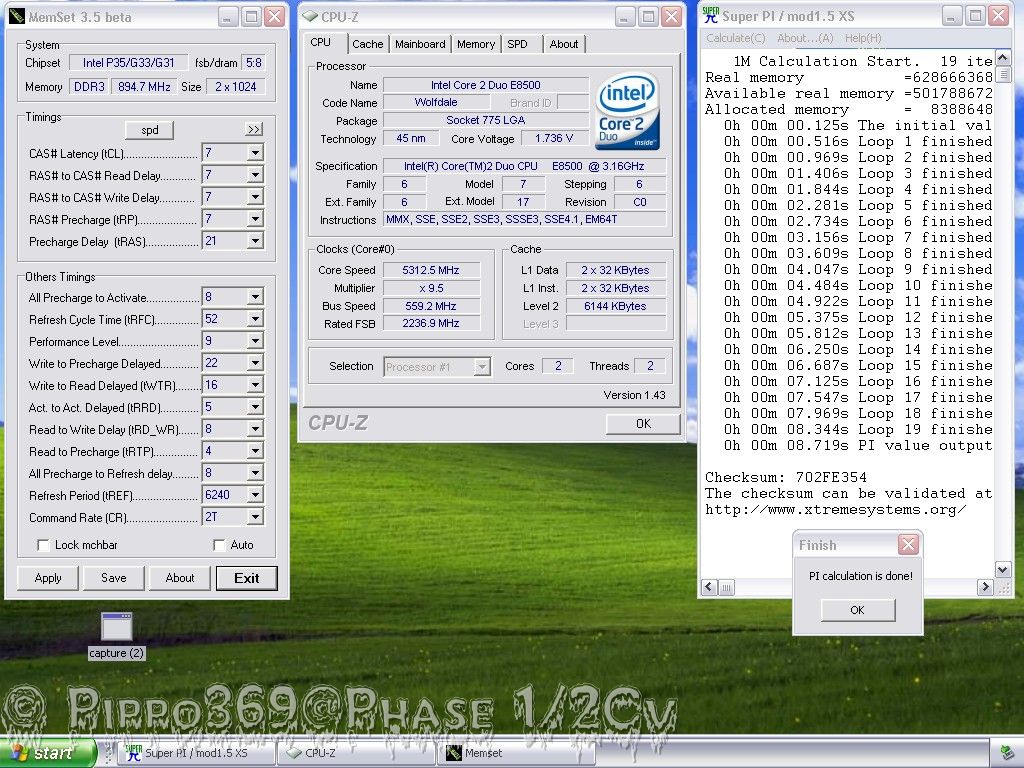Open Act. to Act. Delayed (tRRD) dropdown
Viewport: 1024px width, 768px height.
pos(255,407)
